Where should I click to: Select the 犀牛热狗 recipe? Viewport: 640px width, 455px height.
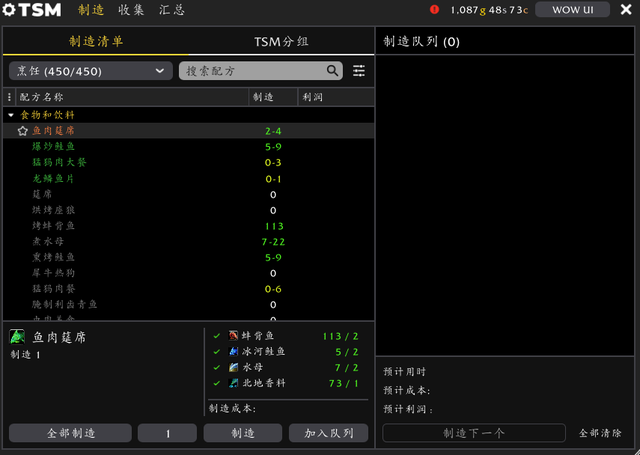(x=189, y=273)
